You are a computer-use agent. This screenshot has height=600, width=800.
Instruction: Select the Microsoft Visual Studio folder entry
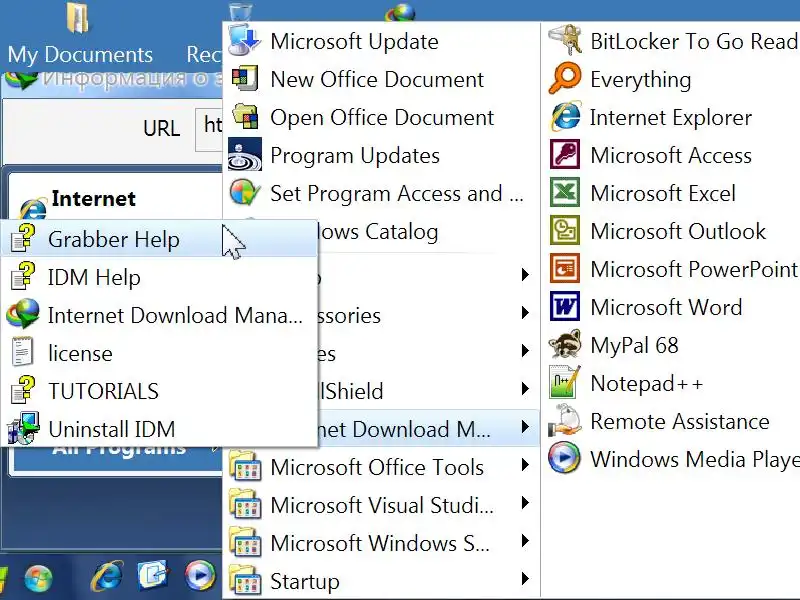pyautogui.click(x=381, y=505)
